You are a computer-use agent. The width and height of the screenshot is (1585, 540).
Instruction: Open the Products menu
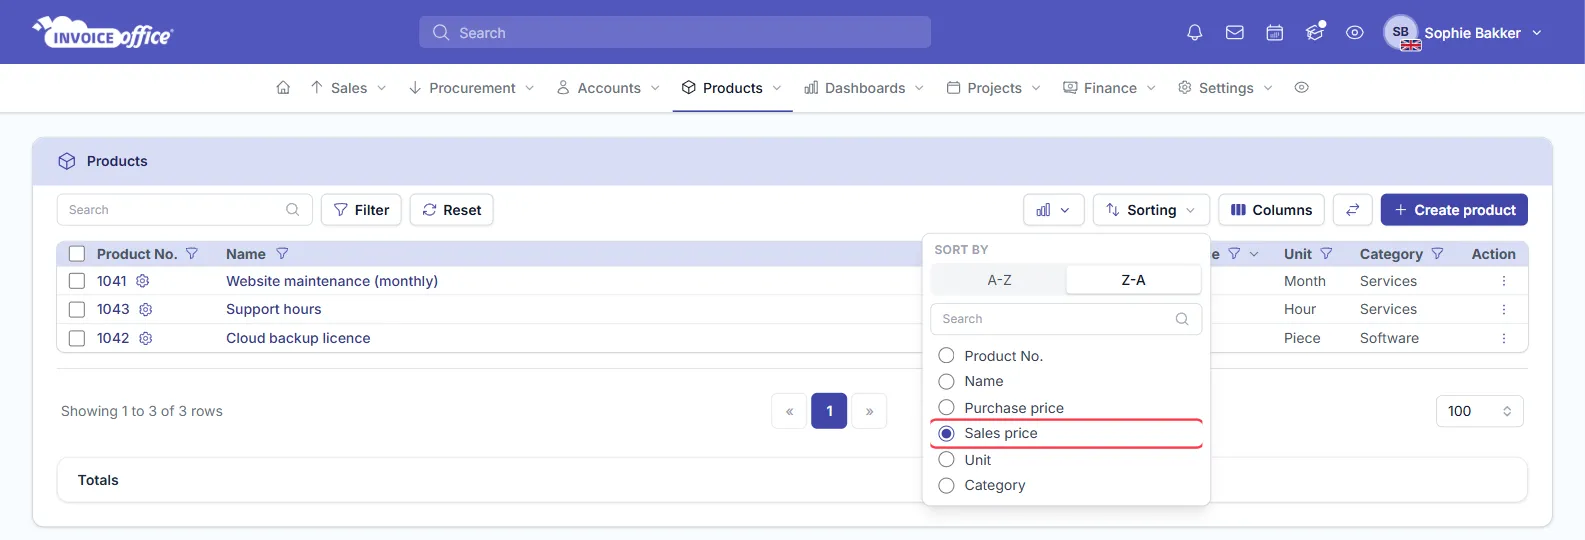(x=732, y=88)
